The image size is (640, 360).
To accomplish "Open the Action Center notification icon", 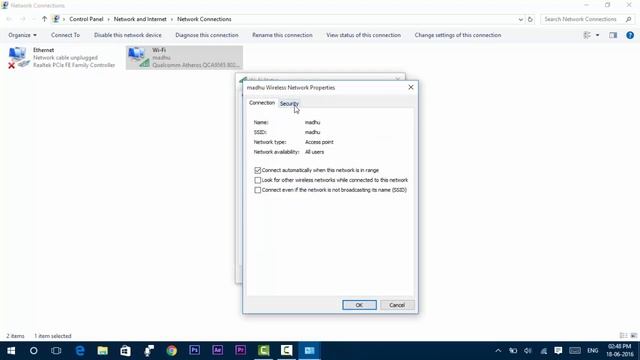I will [558, 351].
